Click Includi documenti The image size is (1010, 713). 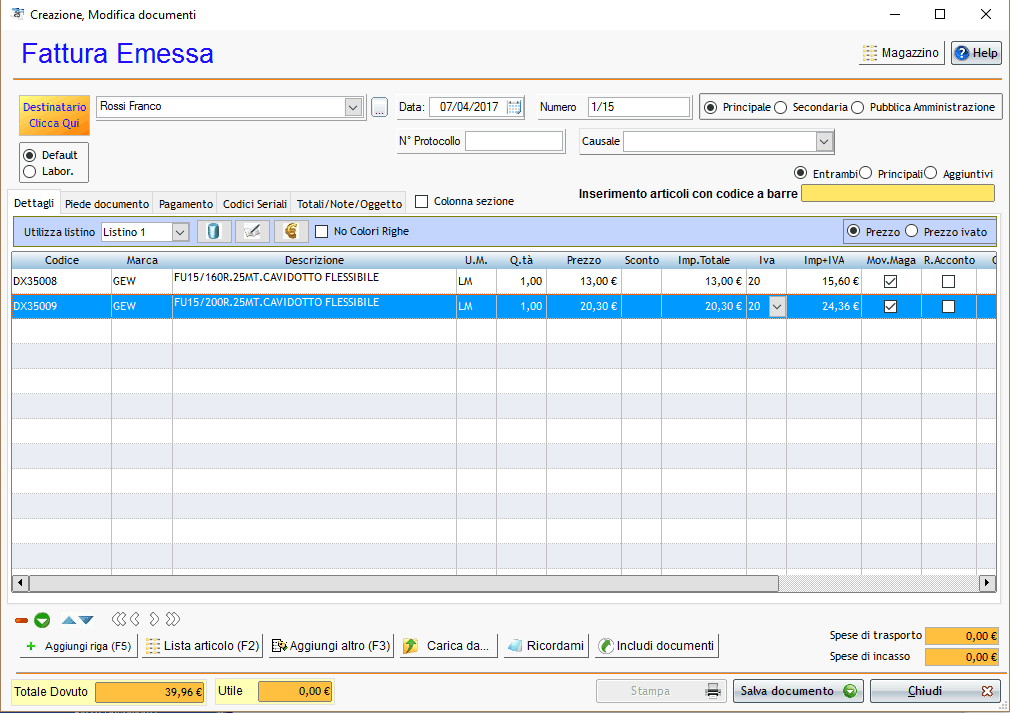pos(656,646)
